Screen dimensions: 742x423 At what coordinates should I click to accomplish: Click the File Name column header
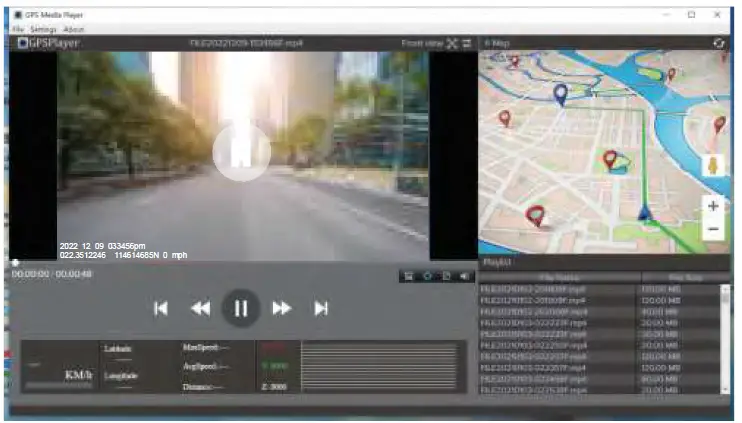point(559,278)
